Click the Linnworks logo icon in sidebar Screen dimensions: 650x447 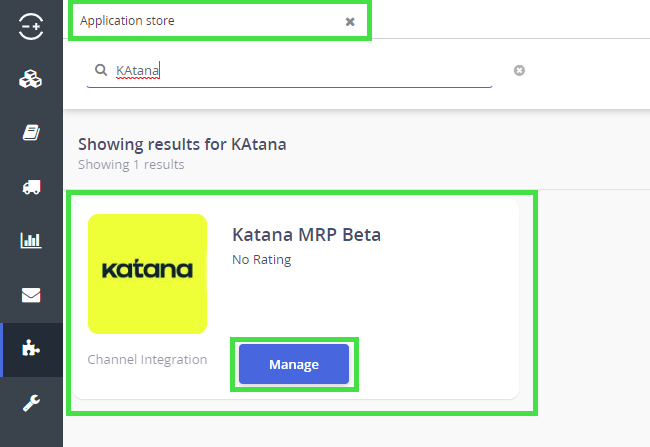pos(31,26)
